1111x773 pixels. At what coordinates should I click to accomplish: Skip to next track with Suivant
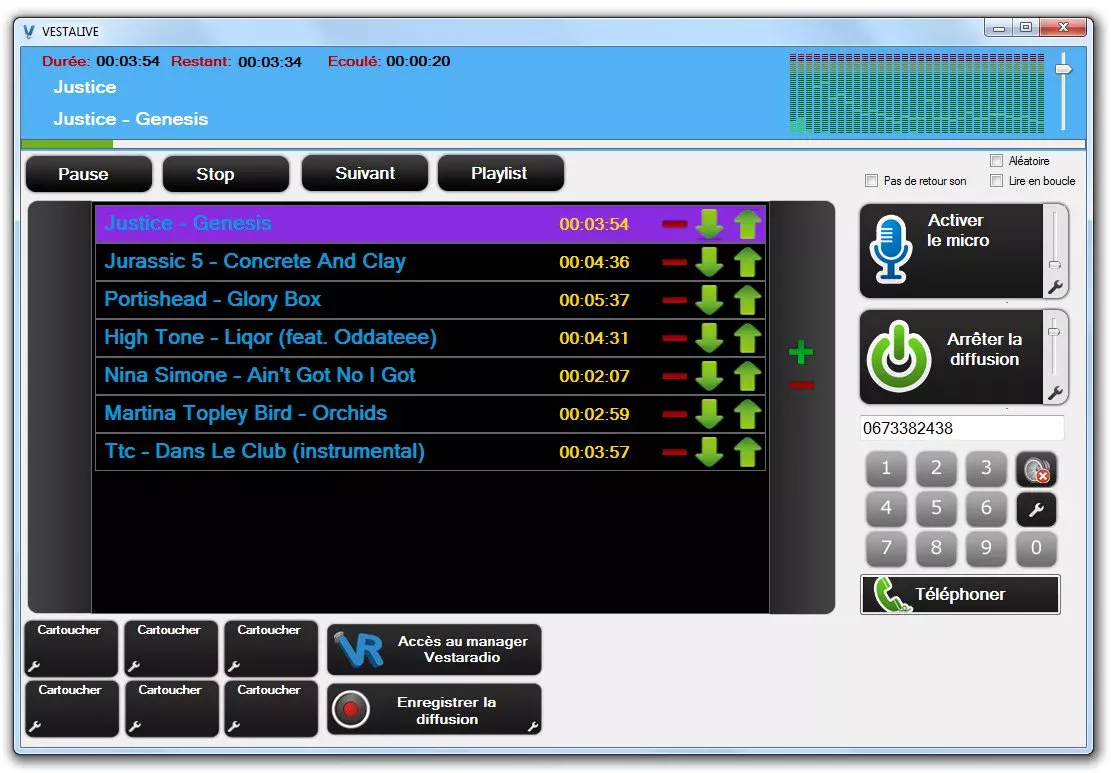tap(365, 173)
